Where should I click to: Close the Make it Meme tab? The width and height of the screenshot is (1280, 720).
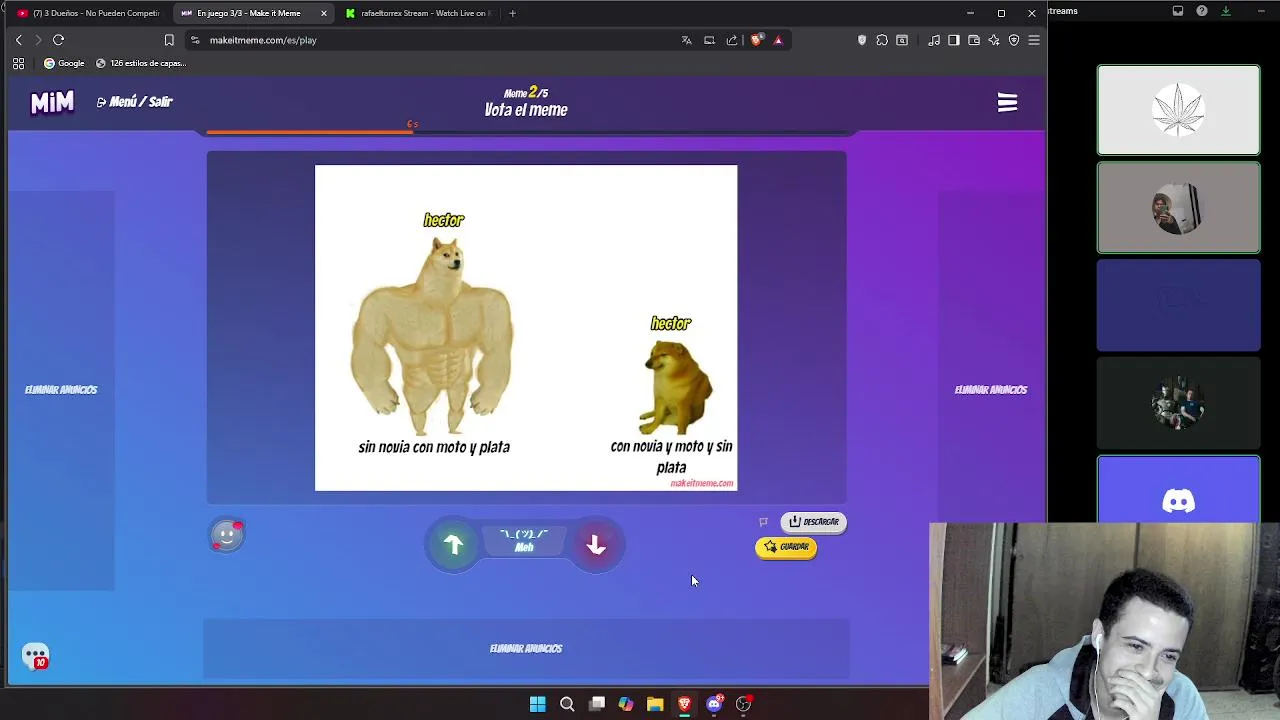click(x=324, y=13)
